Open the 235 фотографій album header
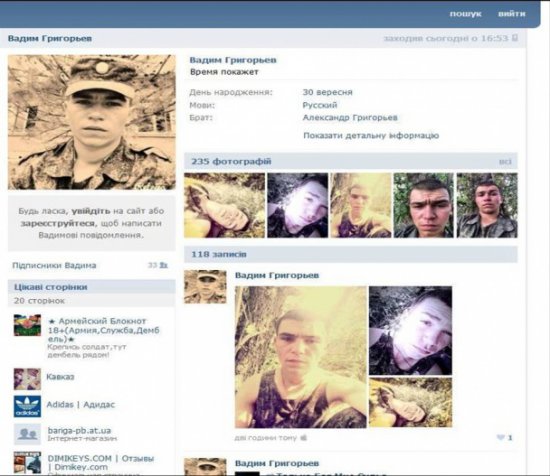Image resolution: width=550 pixels, height=476 pixels. [x=231, y=161]
